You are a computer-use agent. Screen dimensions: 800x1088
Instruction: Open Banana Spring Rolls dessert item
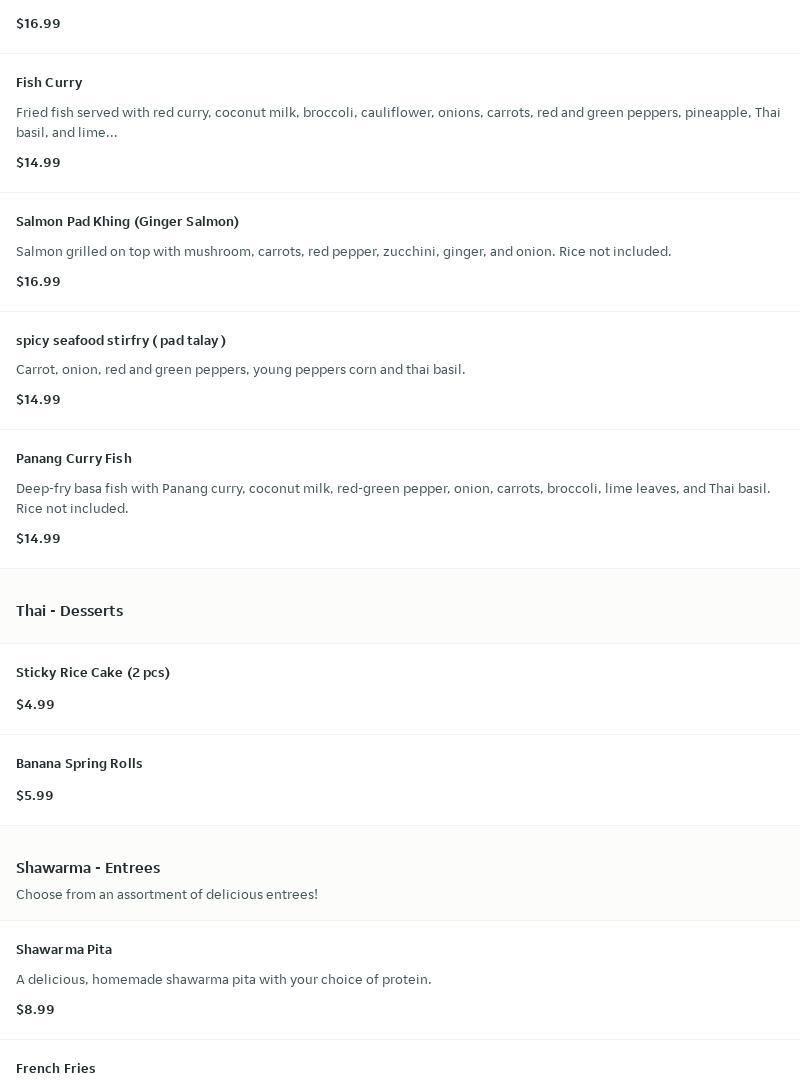[400, 780]
